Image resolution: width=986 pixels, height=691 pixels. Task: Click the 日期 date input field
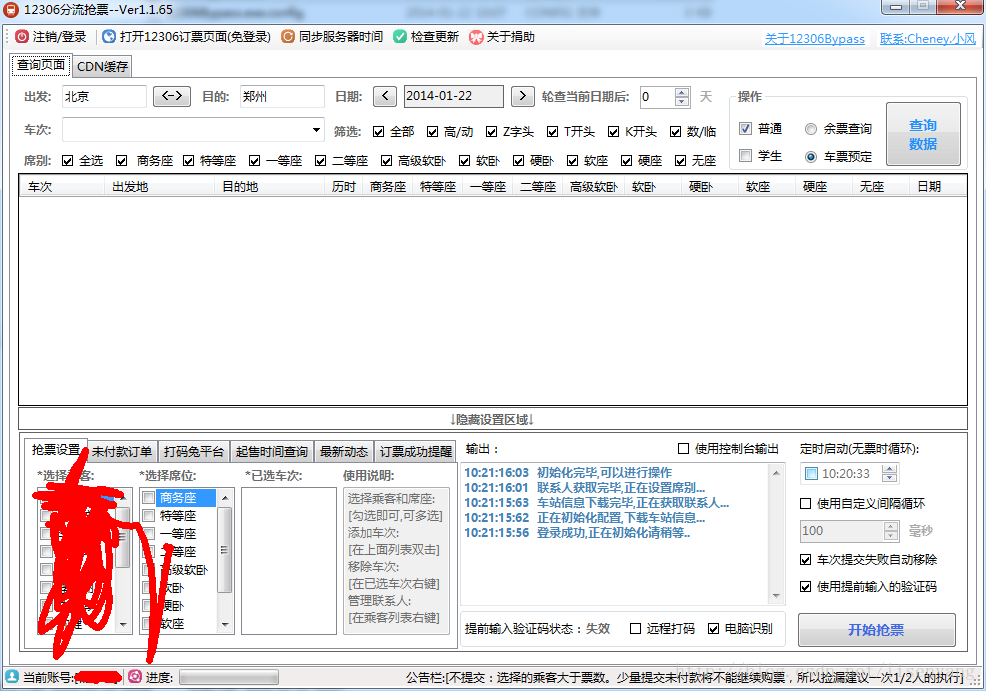point(453,96)
